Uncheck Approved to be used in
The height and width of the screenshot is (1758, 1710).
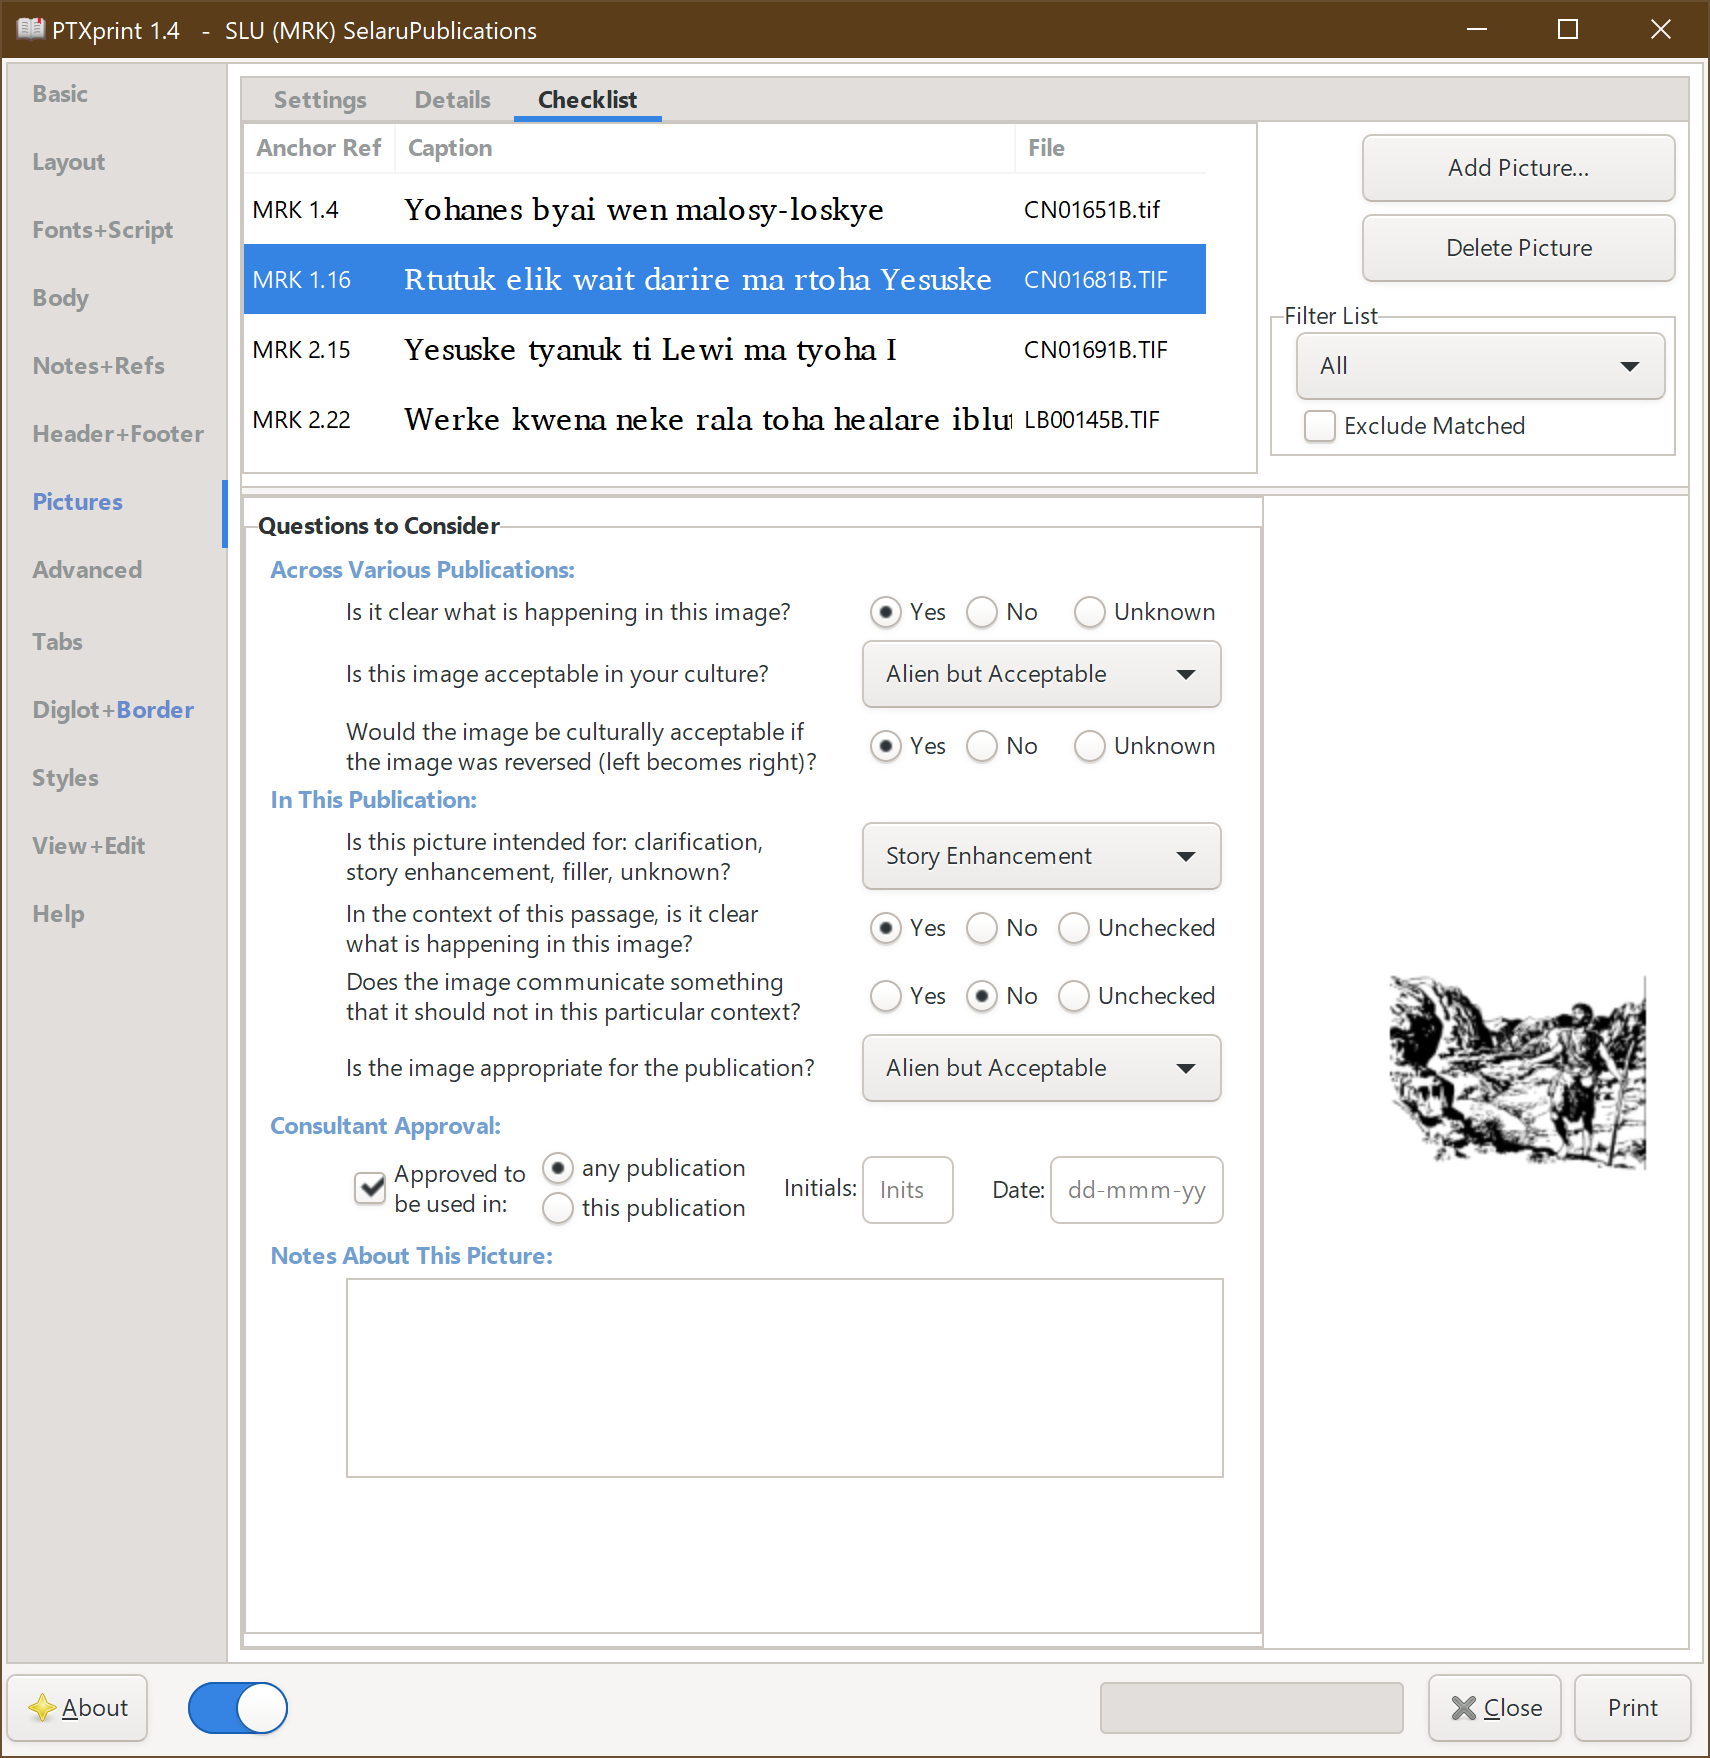370,1187
